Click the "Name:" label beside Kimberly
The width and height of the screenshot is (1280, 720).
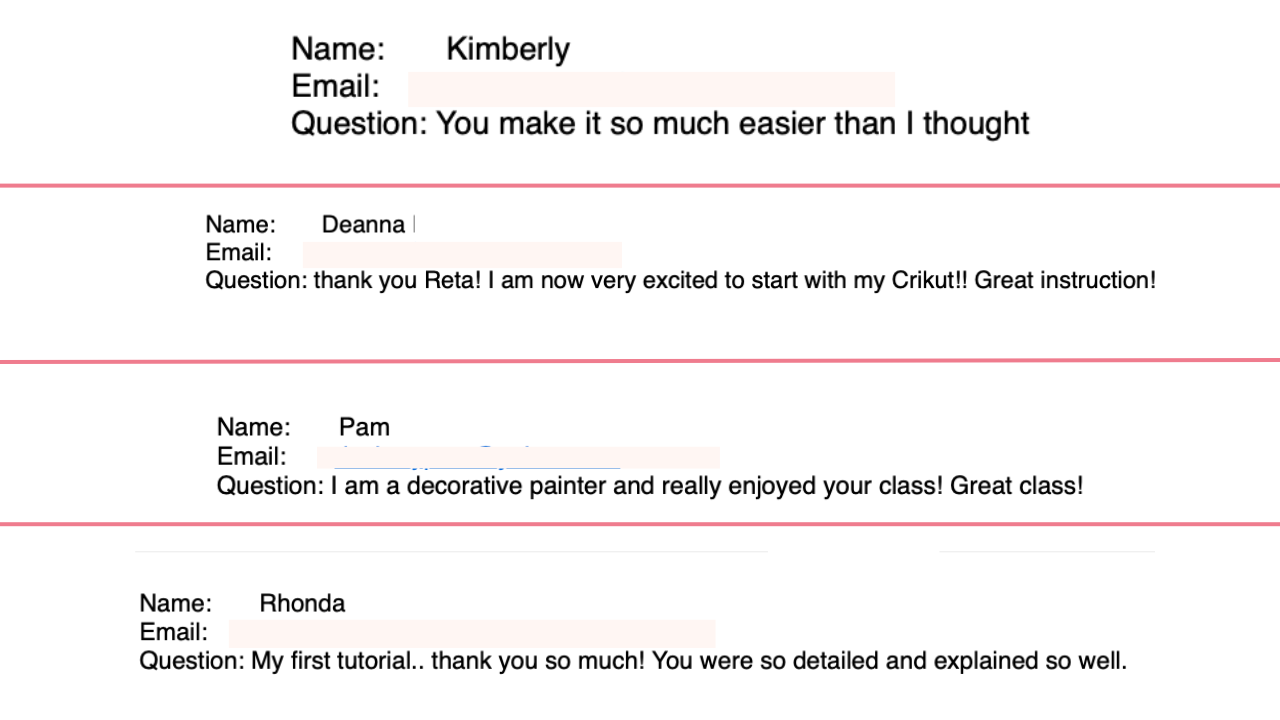[338, 49]
